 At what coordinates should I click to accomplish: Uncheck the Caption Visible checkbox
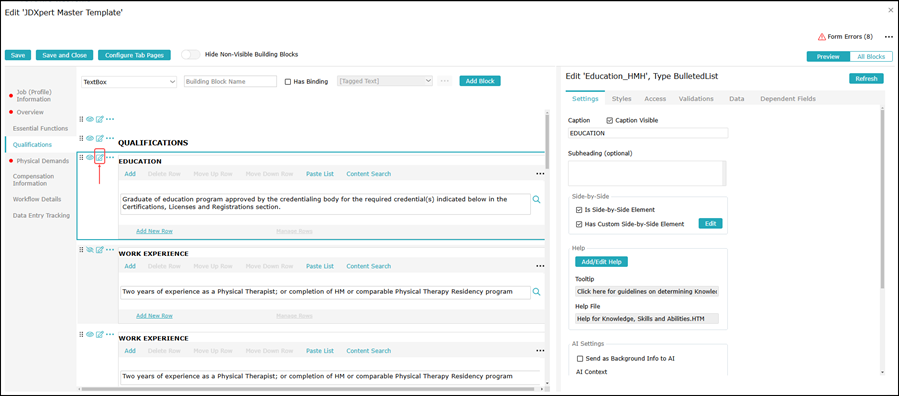point(609,120)
